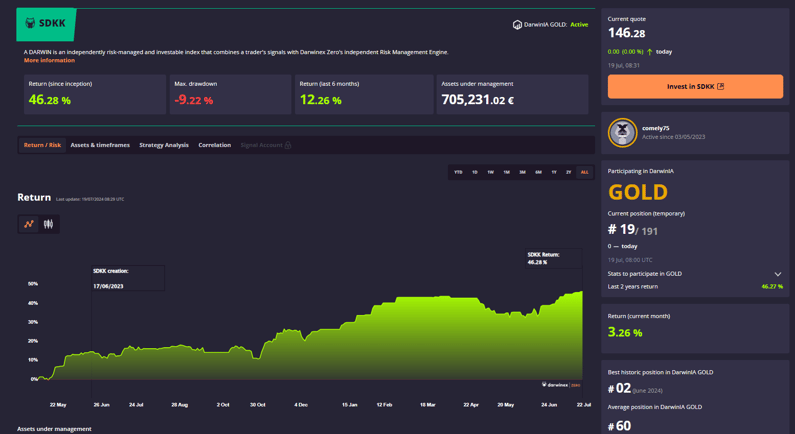Select the 1W time range
This screenshot has width=795, height=434.
(490, 172)
